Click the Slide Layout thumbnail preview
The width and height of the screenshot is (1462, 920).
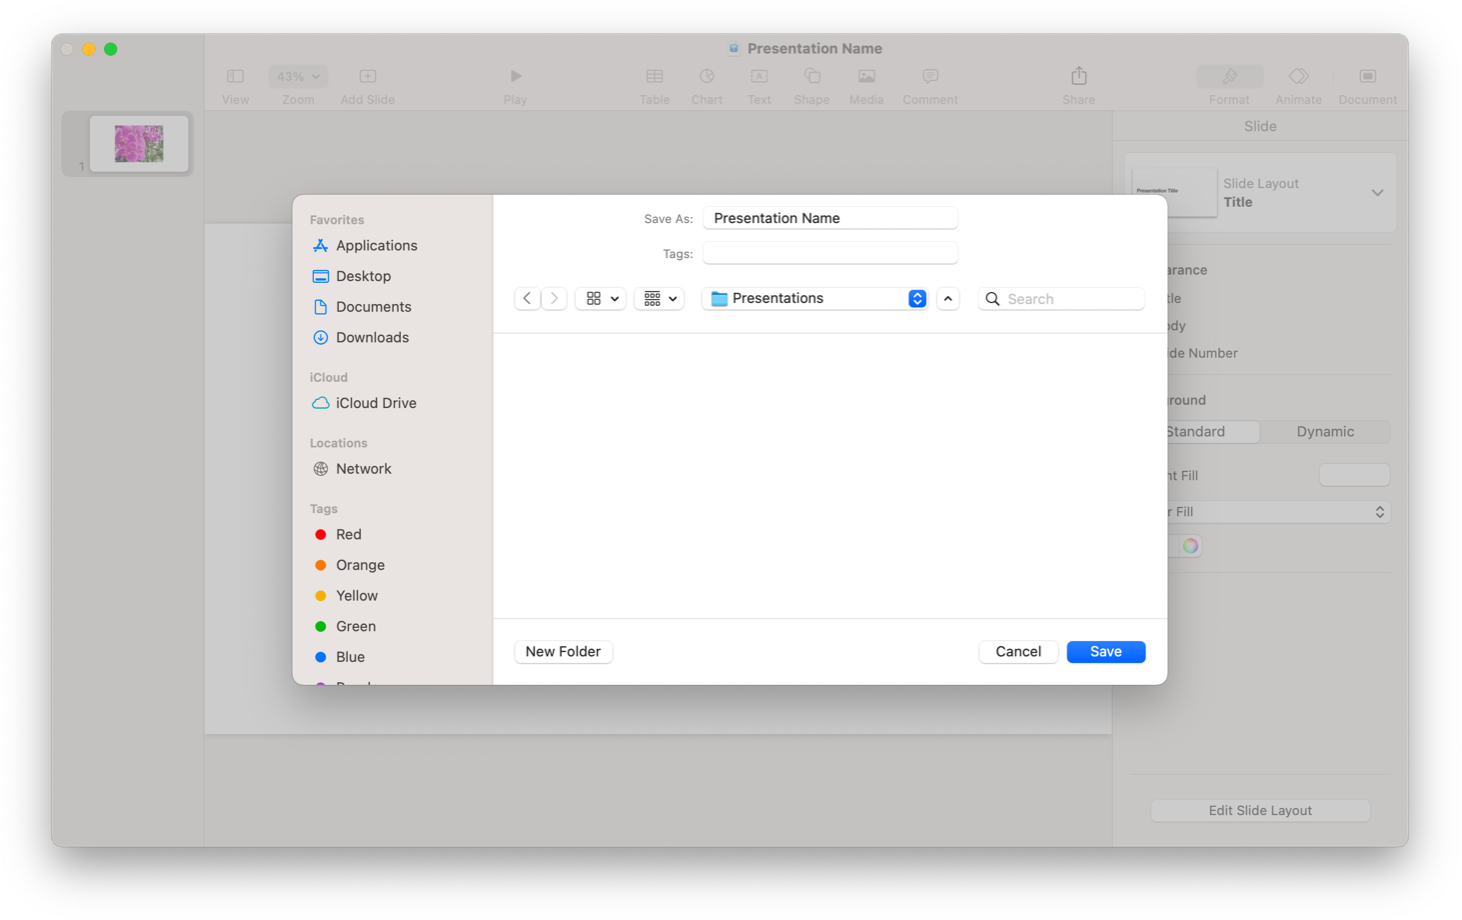click(1174, 193)
